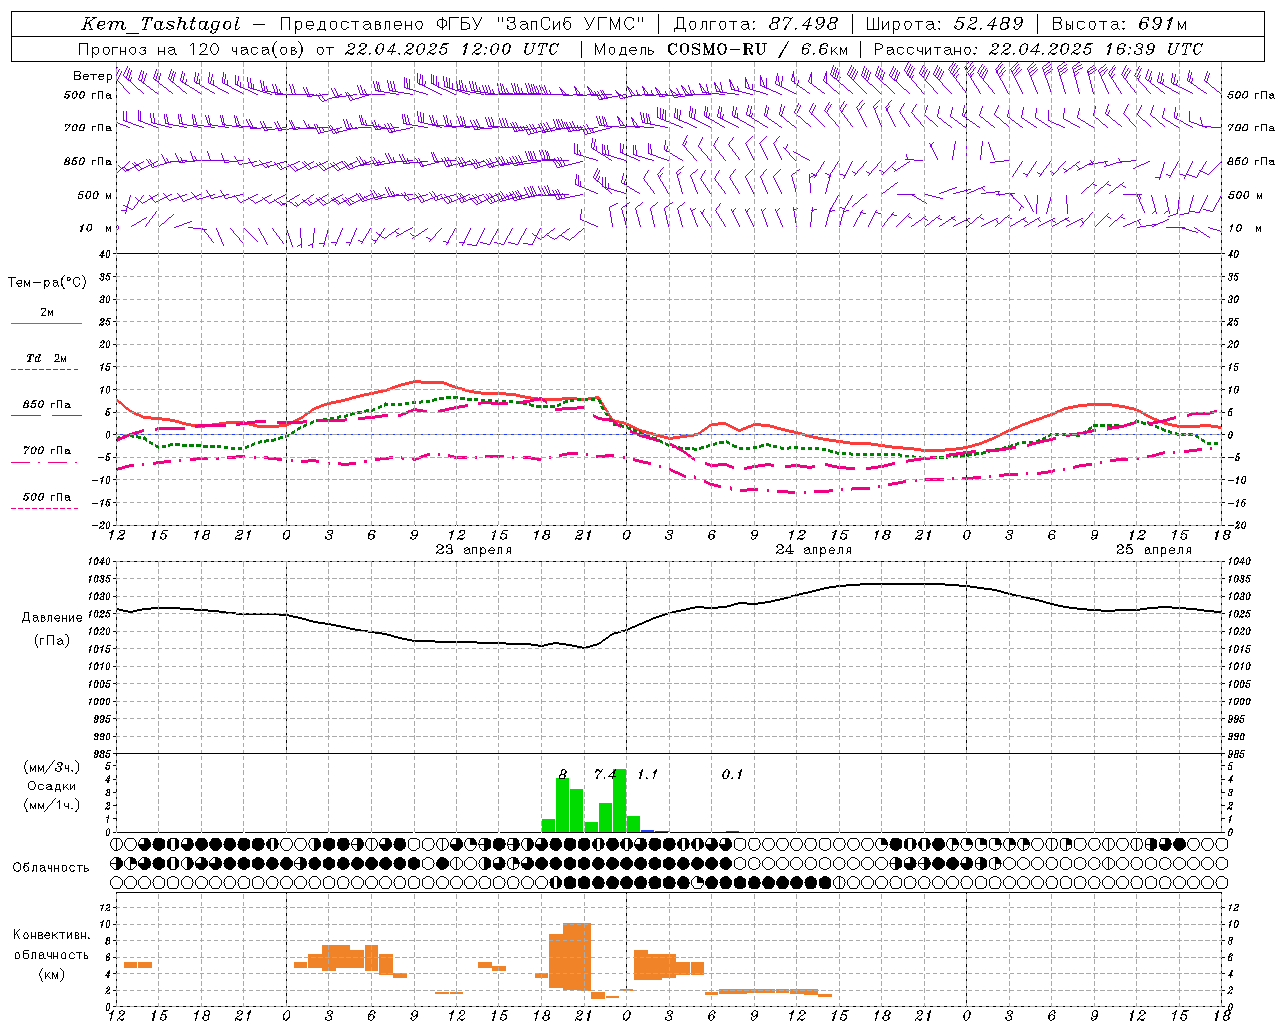The image size is (1280, 1024).
Task: Click the 10 м wind level label on left
Action: coord(95,228)
